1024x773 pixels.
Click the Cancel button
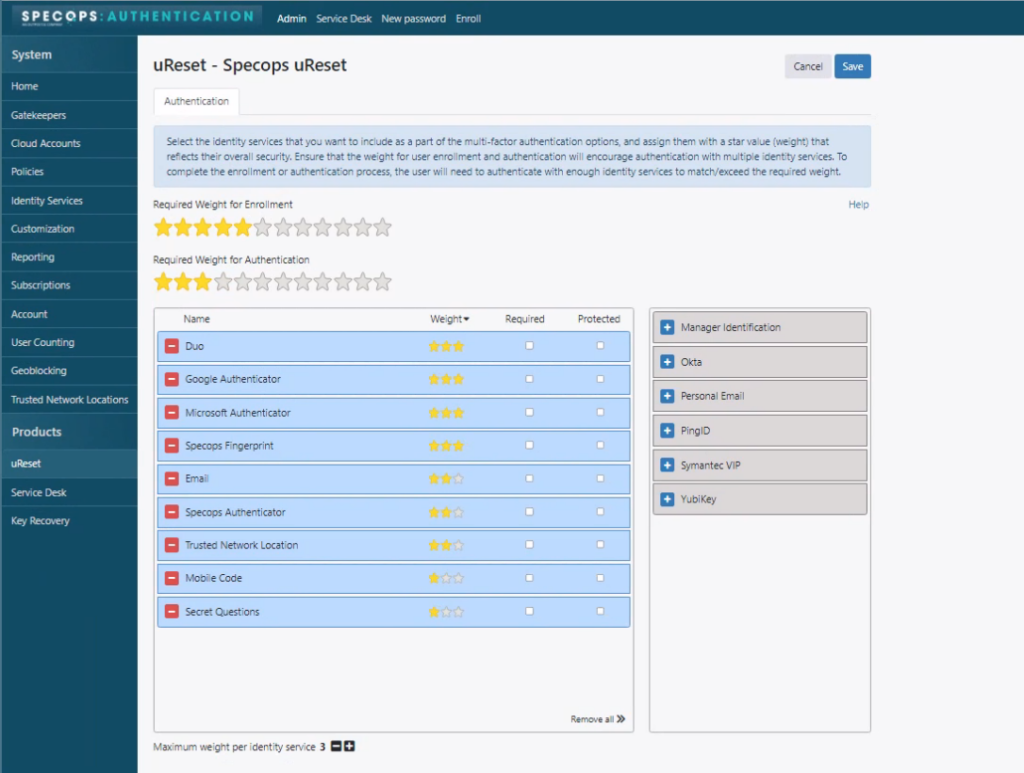click(808, 66)
